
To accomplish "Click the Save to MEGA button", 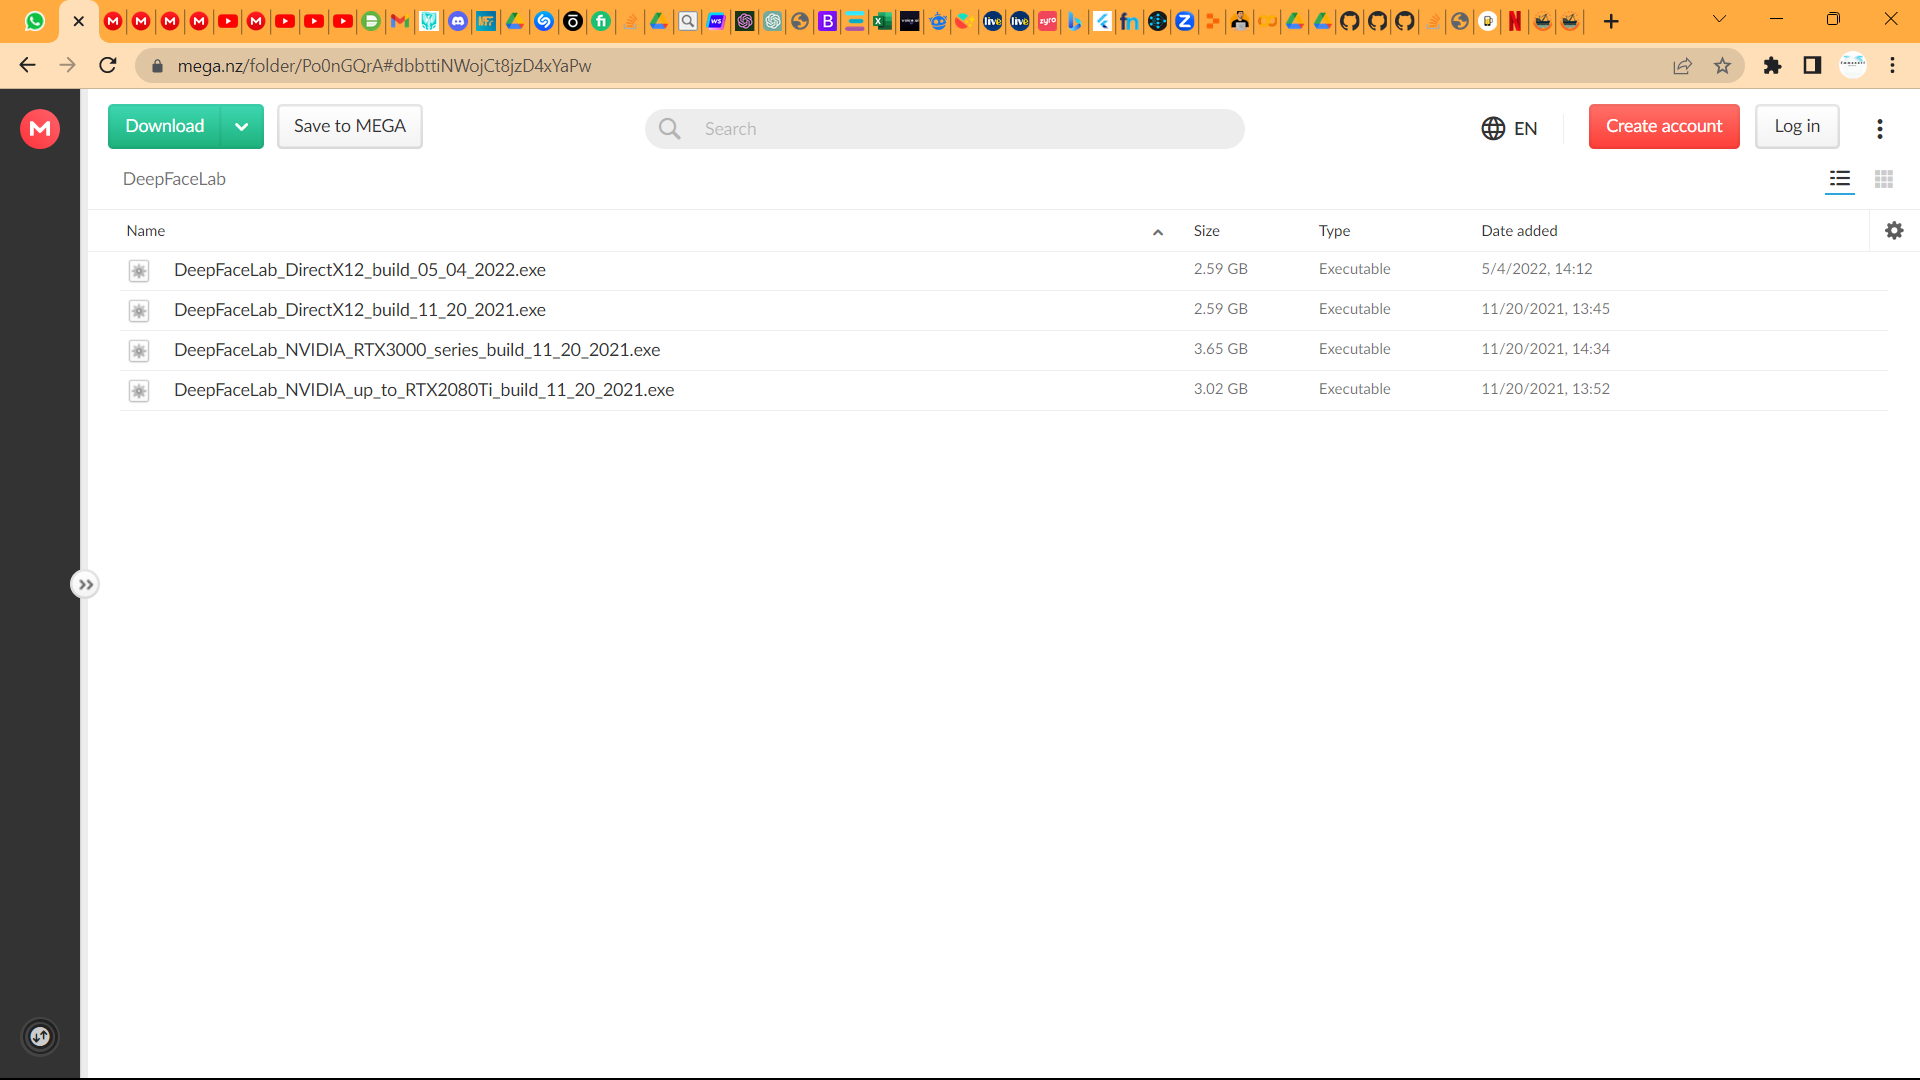I will 348,126.
